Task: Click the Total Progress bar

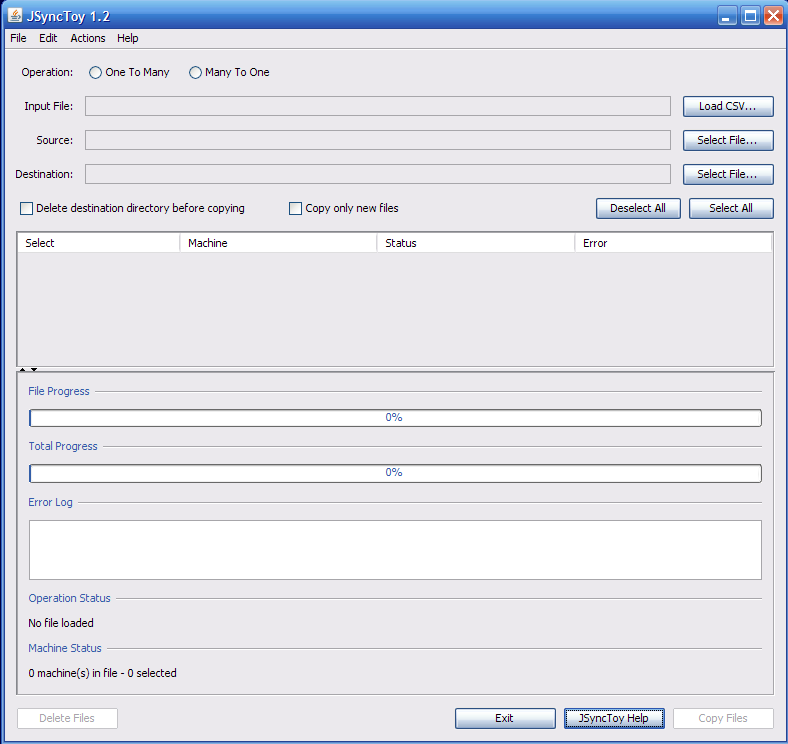Action: click(395, 473)
